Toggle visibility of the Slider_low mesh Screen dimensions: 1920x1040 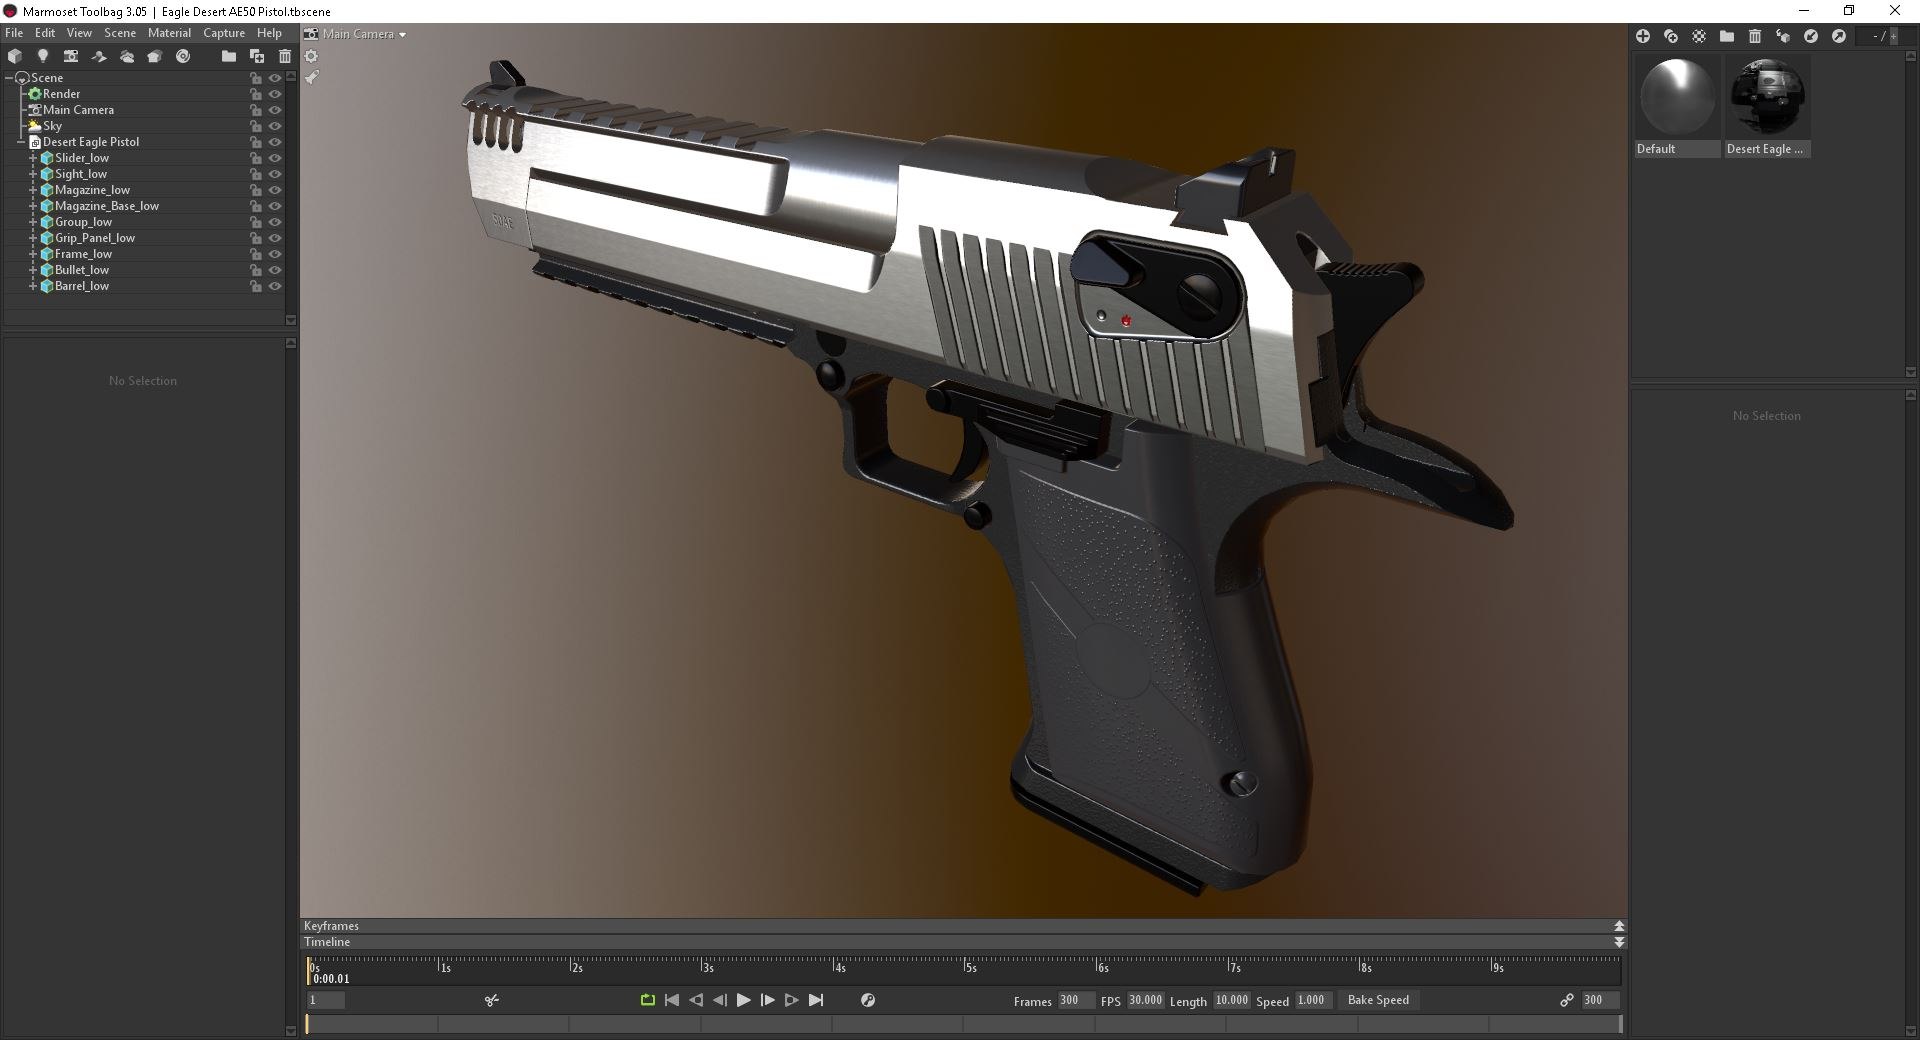pyautogui.click(x=275, y=158)
